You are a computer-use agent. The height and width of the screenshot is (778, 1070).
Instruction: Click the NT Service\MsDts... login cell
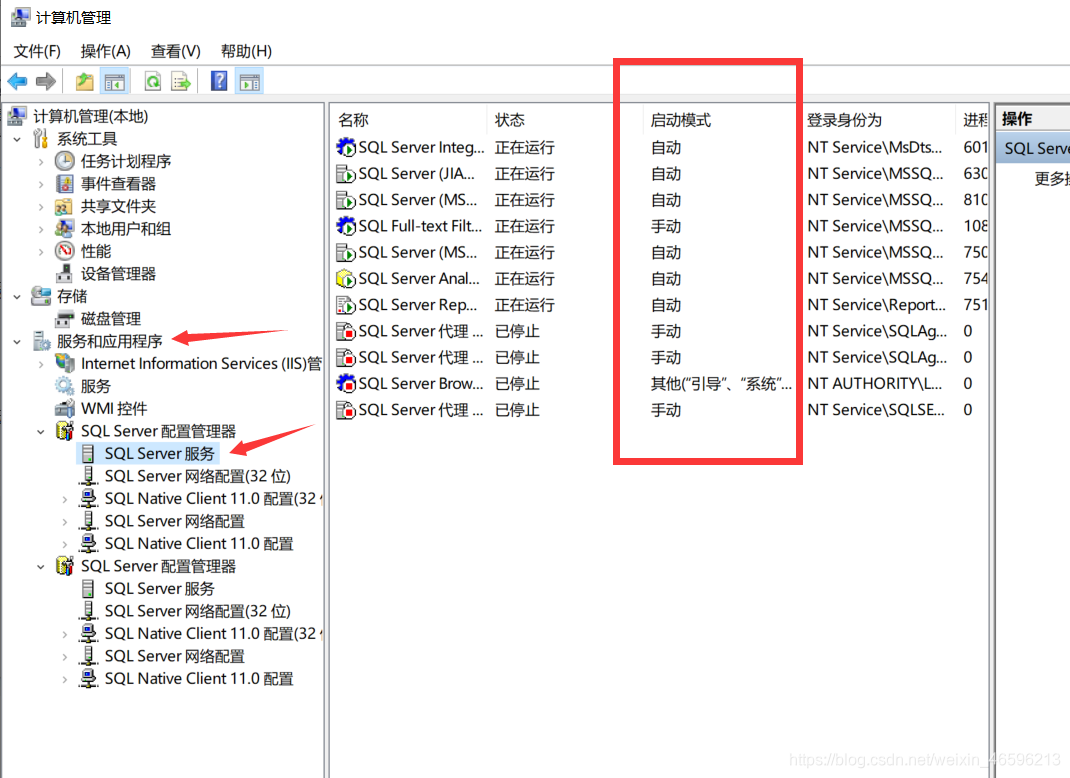874,147
